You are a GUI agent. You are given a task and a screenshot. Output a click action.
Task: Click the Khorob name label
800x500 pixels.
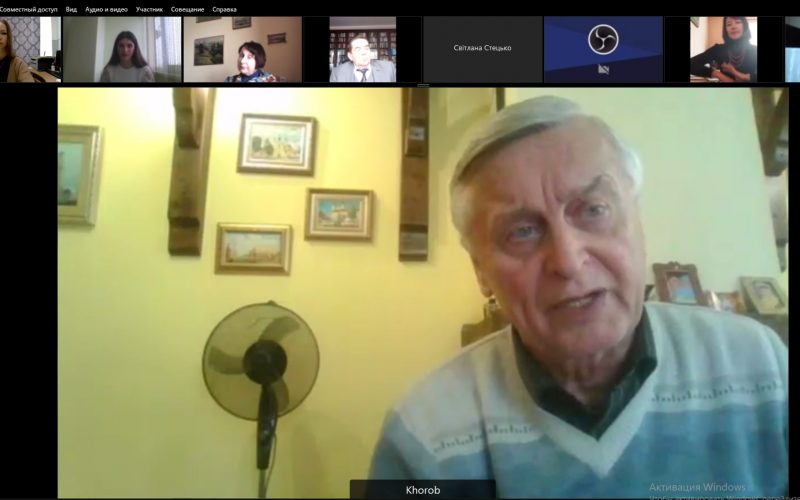[422, 490]
